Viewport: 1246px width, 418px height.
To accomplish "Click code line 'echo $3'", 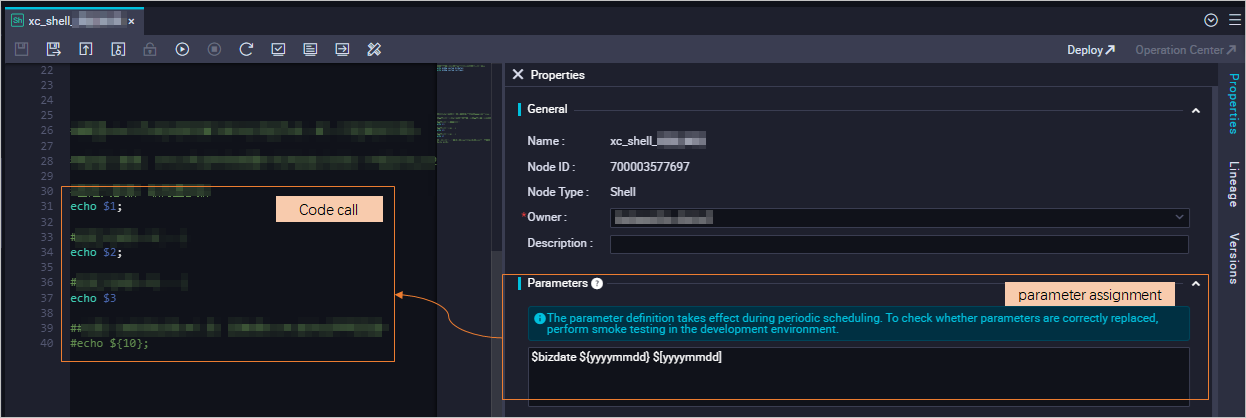I will pos(93,298).
